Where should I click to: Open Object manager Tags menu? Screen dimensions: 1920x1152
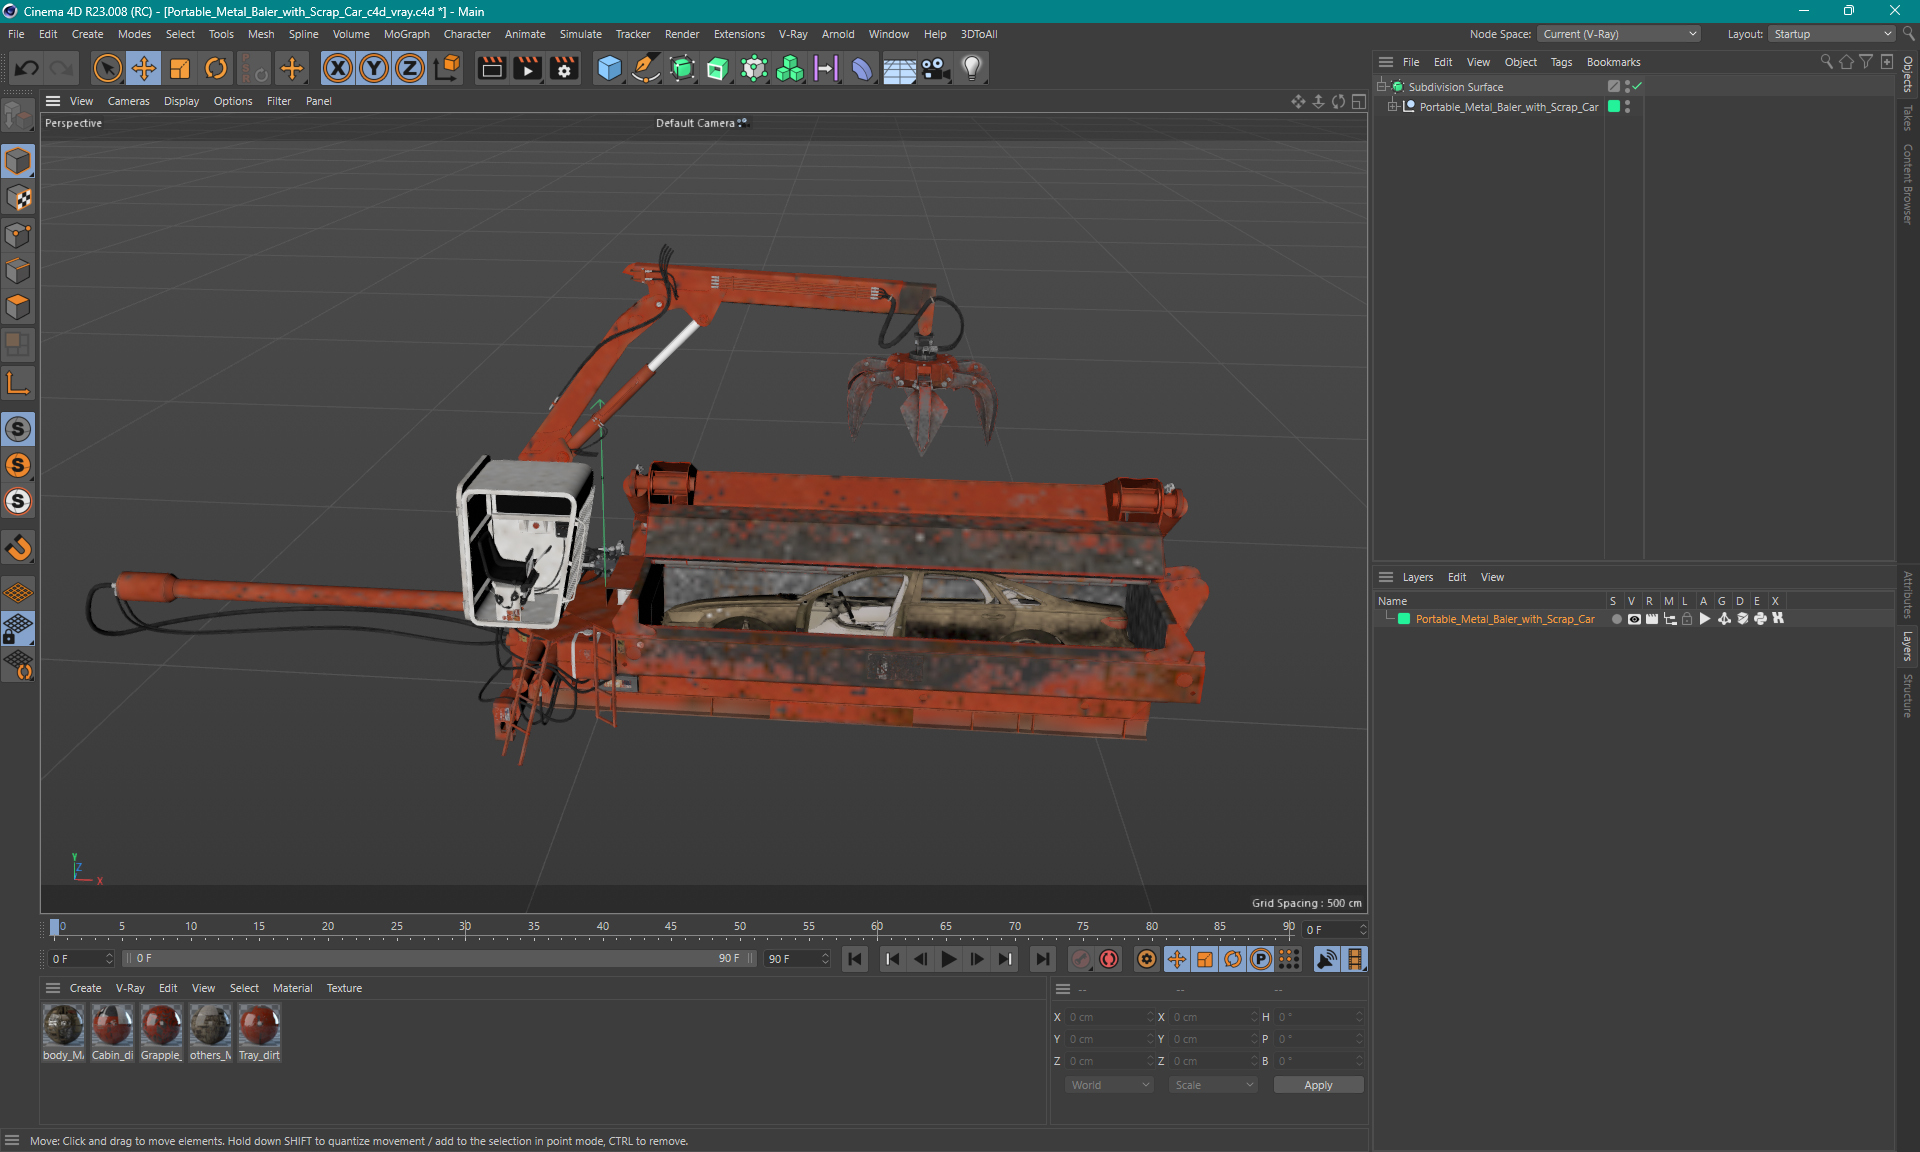pyautogui.click(x=1561, y=62)
